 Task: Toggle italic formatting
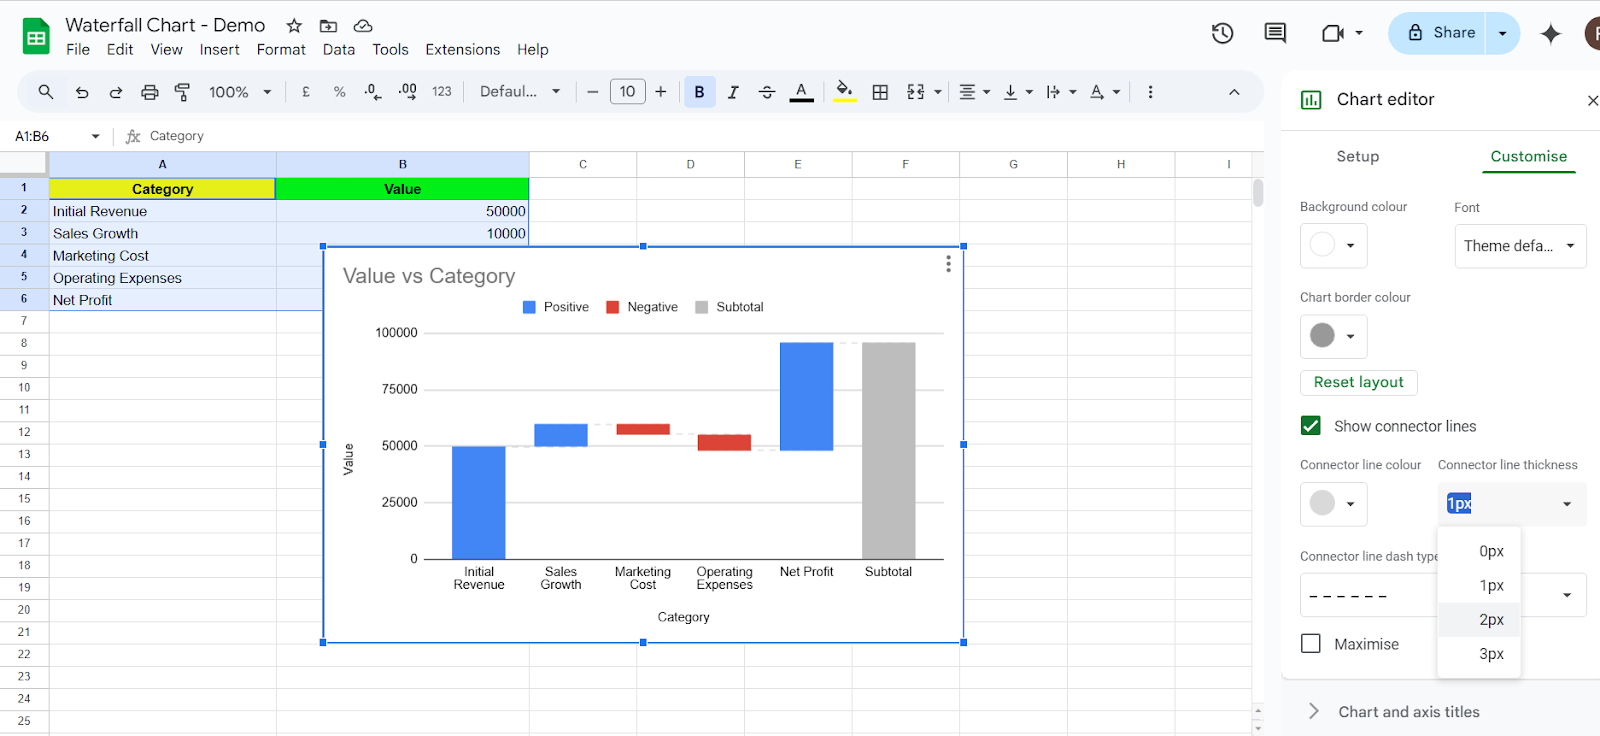(733, 92)
